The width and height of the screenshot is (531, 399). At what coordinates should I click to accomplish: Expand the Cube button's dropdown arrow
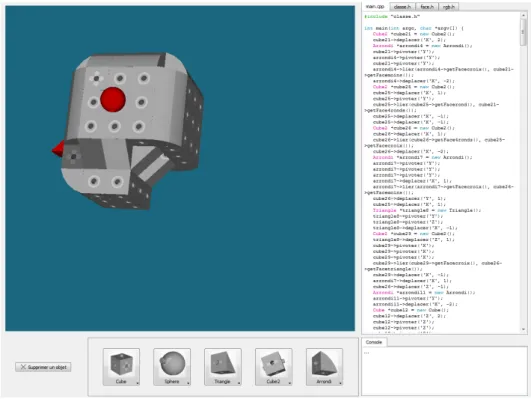coord(137,383)
